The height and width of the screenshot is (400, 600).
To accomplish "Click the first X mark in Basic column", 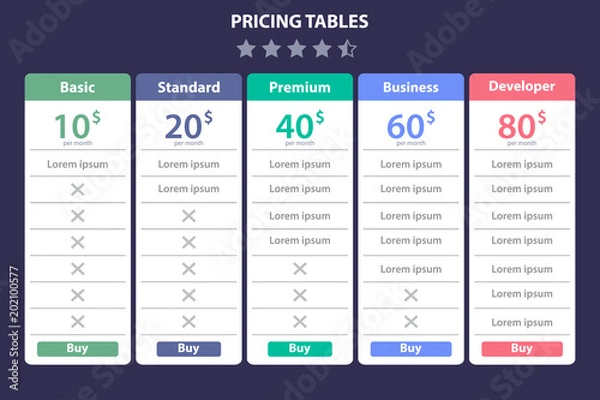I will (78, 189).
